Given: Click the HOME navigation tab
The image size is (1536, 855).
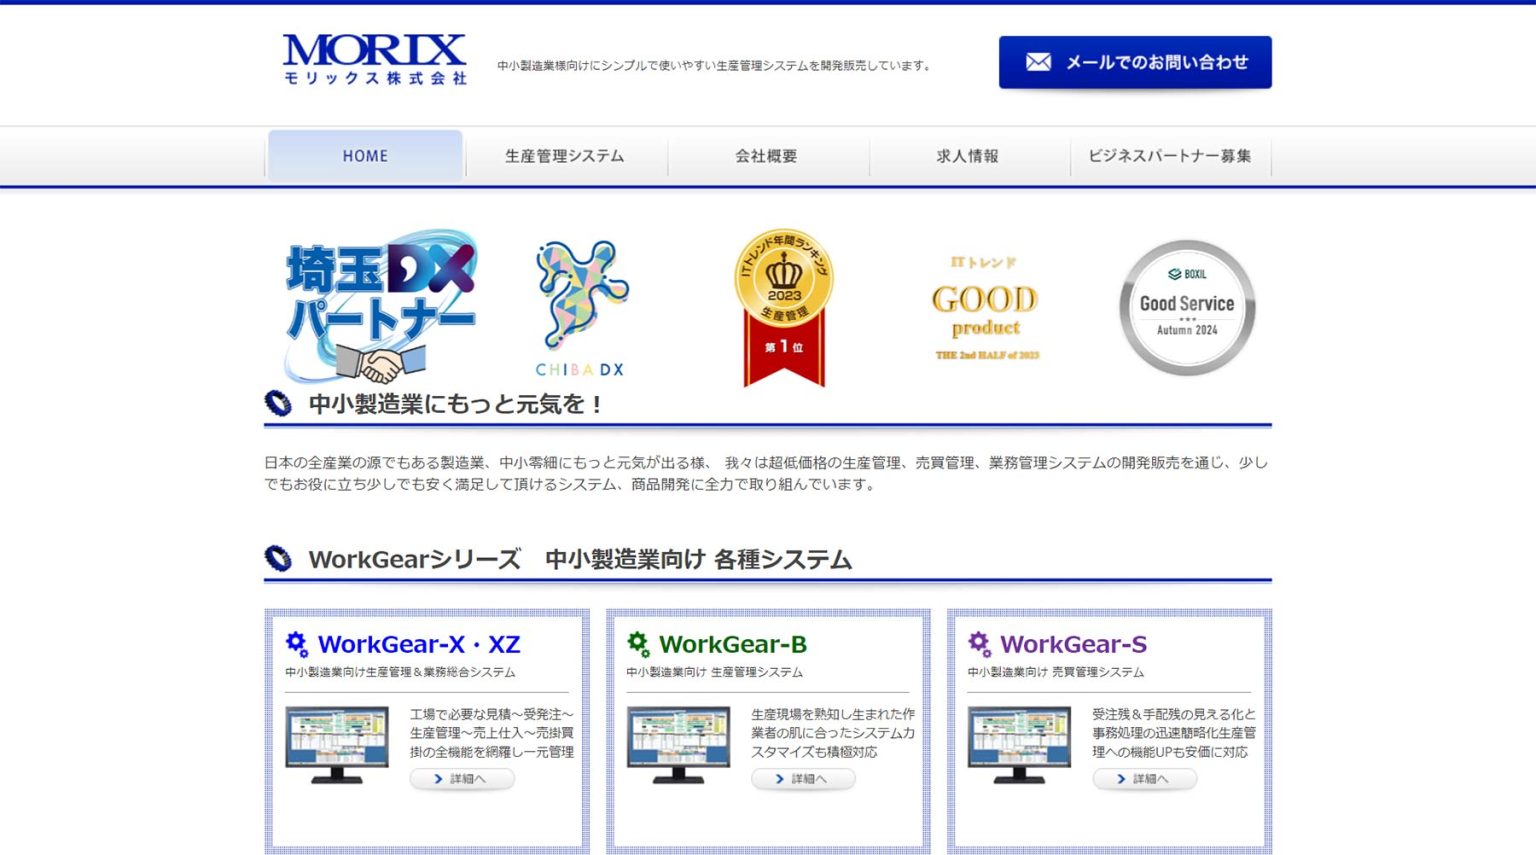Looking at the screenshot, I should (364, 155).
